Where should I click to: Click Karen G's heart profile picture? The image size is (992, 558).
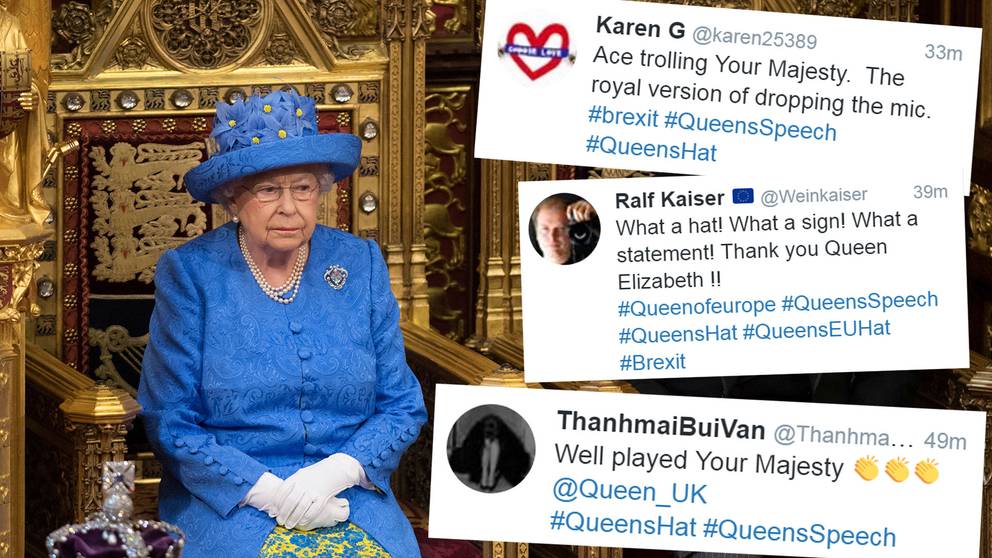536,51
